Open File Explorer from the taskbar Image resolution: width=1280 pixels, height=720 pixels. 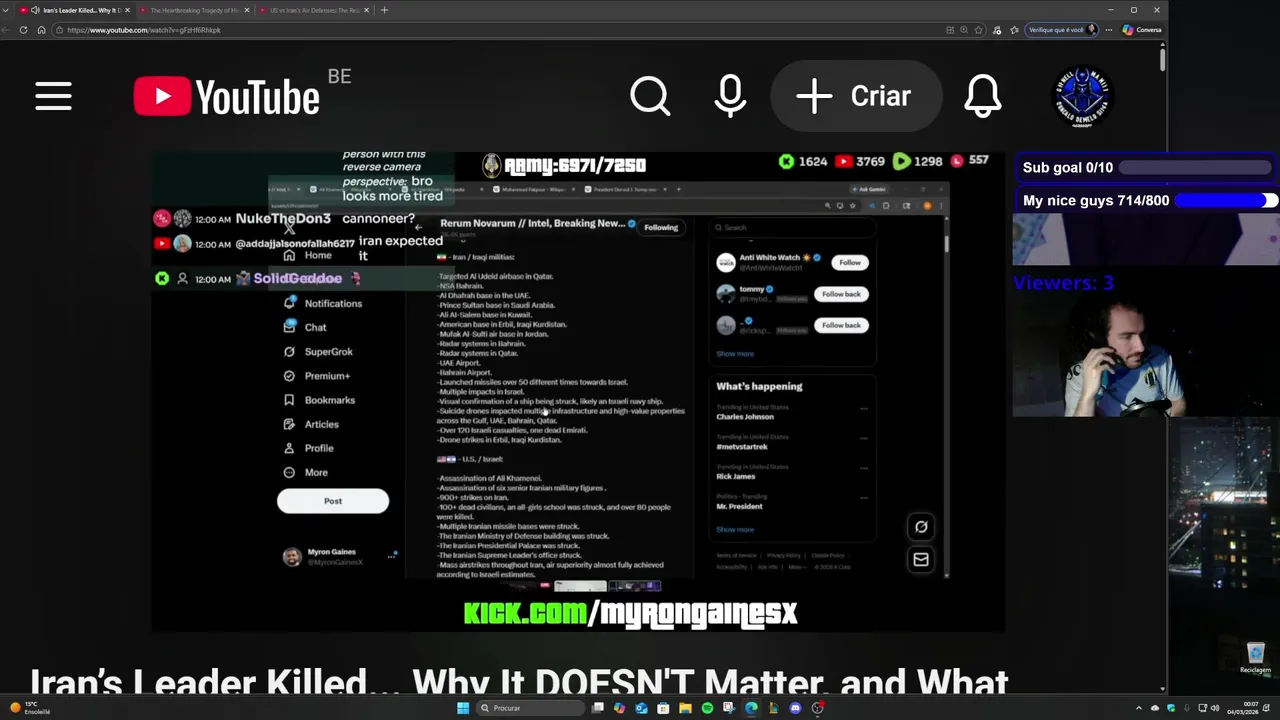click(685, 708)
